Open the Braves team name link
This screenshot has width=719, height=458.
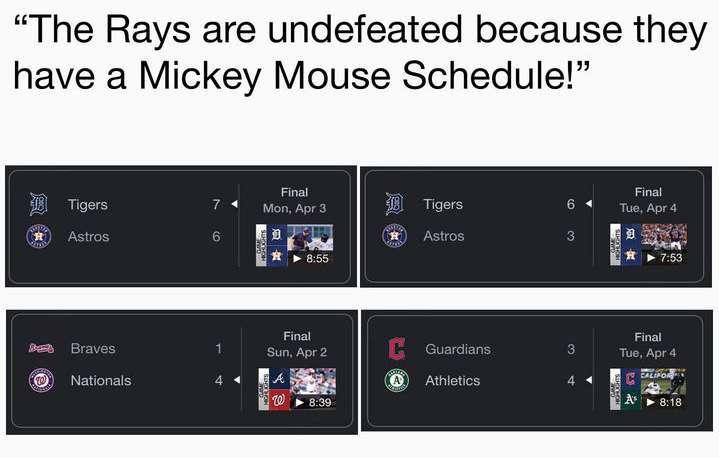tap(93, 349)
